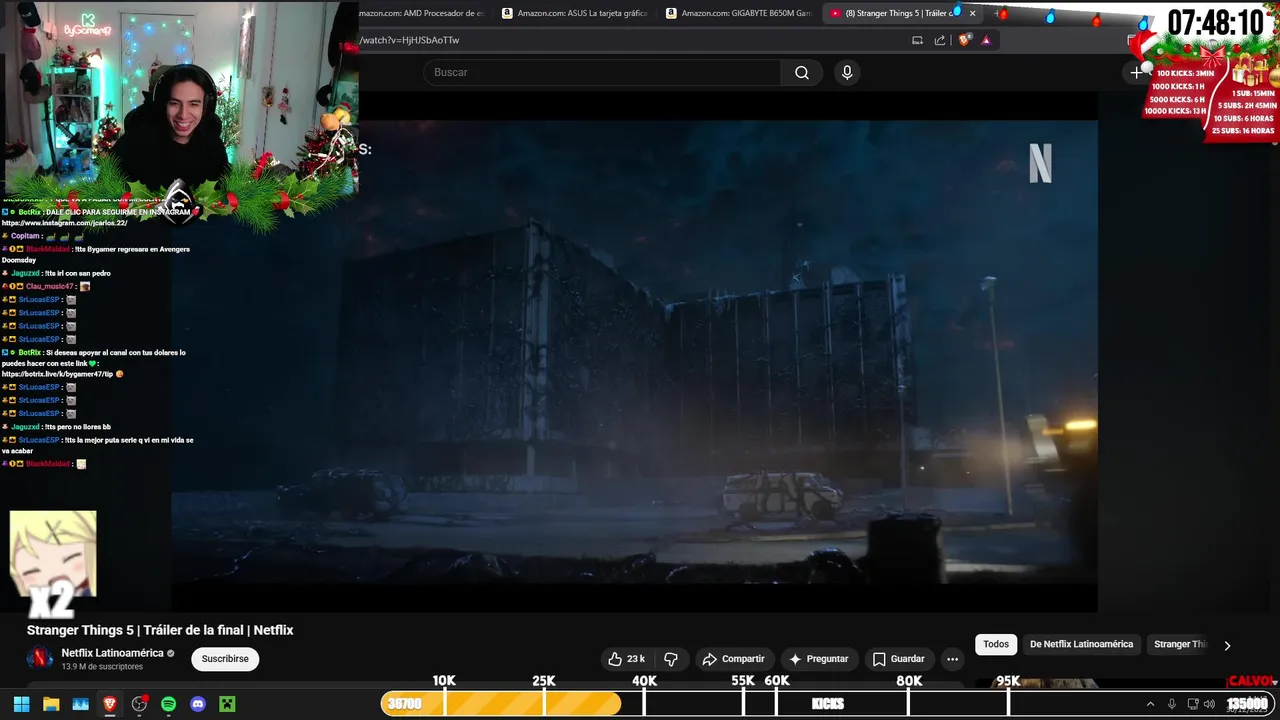Open OBS Studio from taskbar
Image resolution: width=1280 pixels, height=720 pixels.
coord(139,704)
